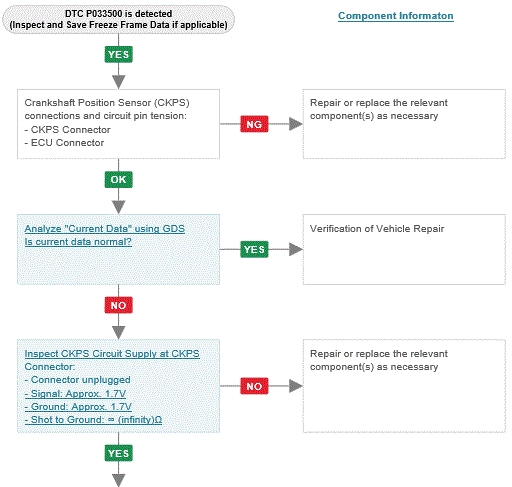This screenshot has width=512, height=487.
Task: Click the Signal: Approx. 1.7V link
Action: (75, 394)
